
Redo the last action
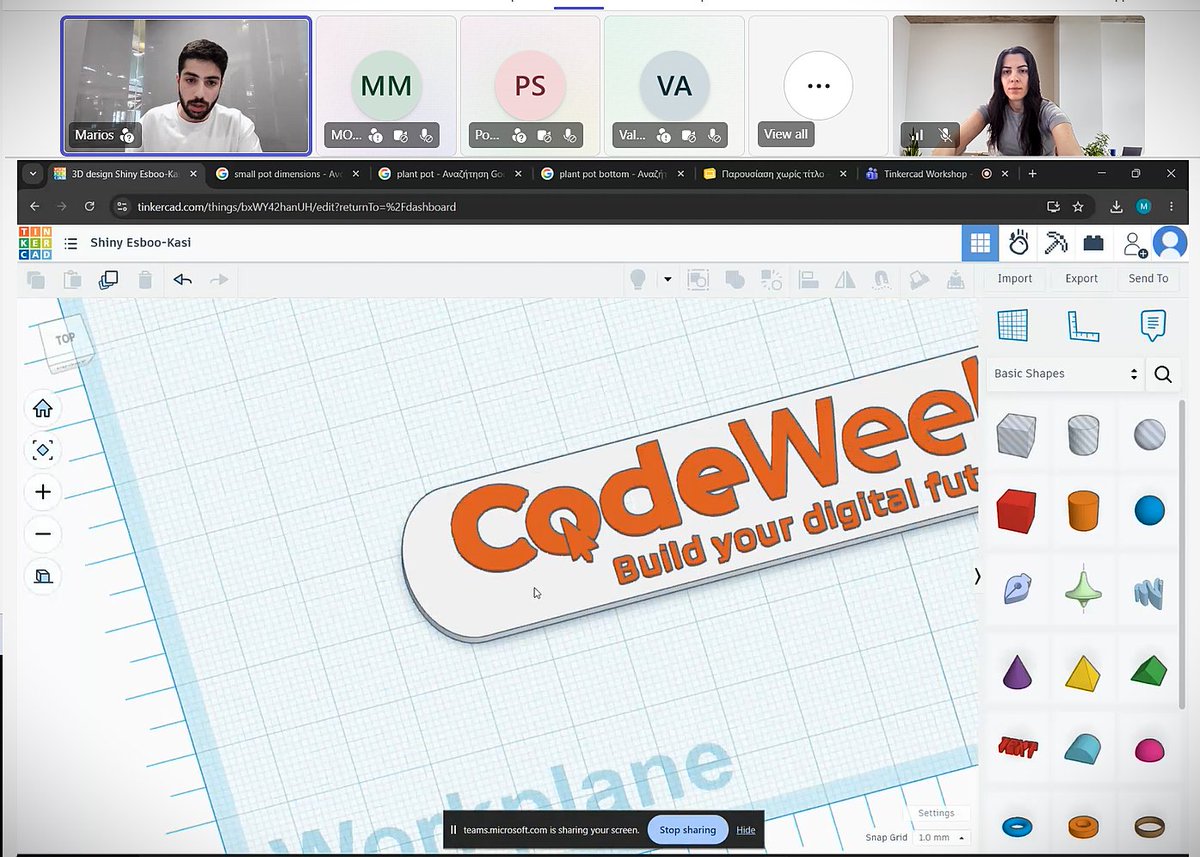click(x=219, y=280)
